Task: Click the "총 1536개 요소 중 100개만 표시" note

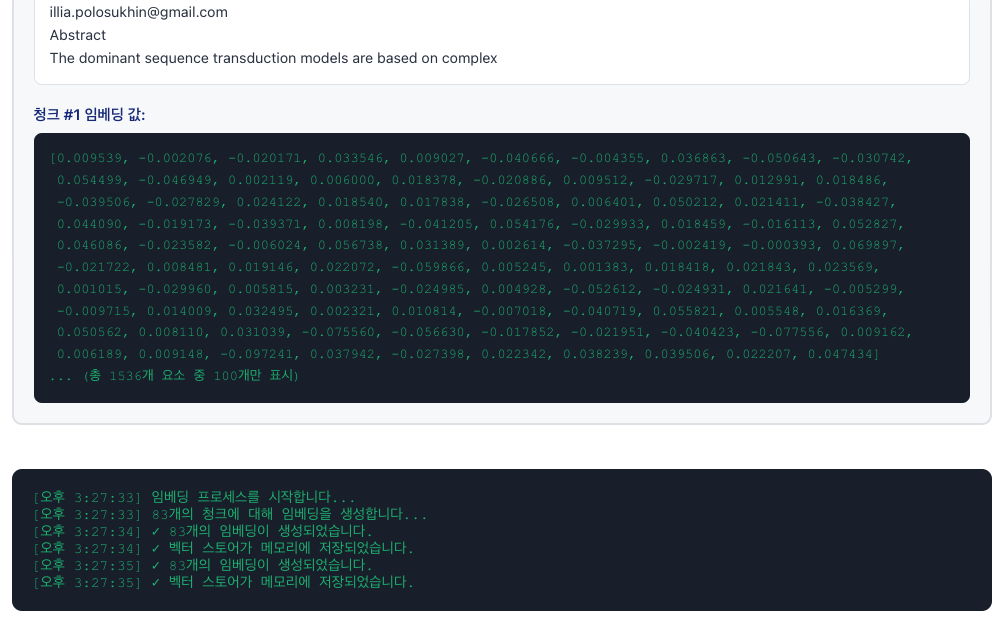Action: 191,376
